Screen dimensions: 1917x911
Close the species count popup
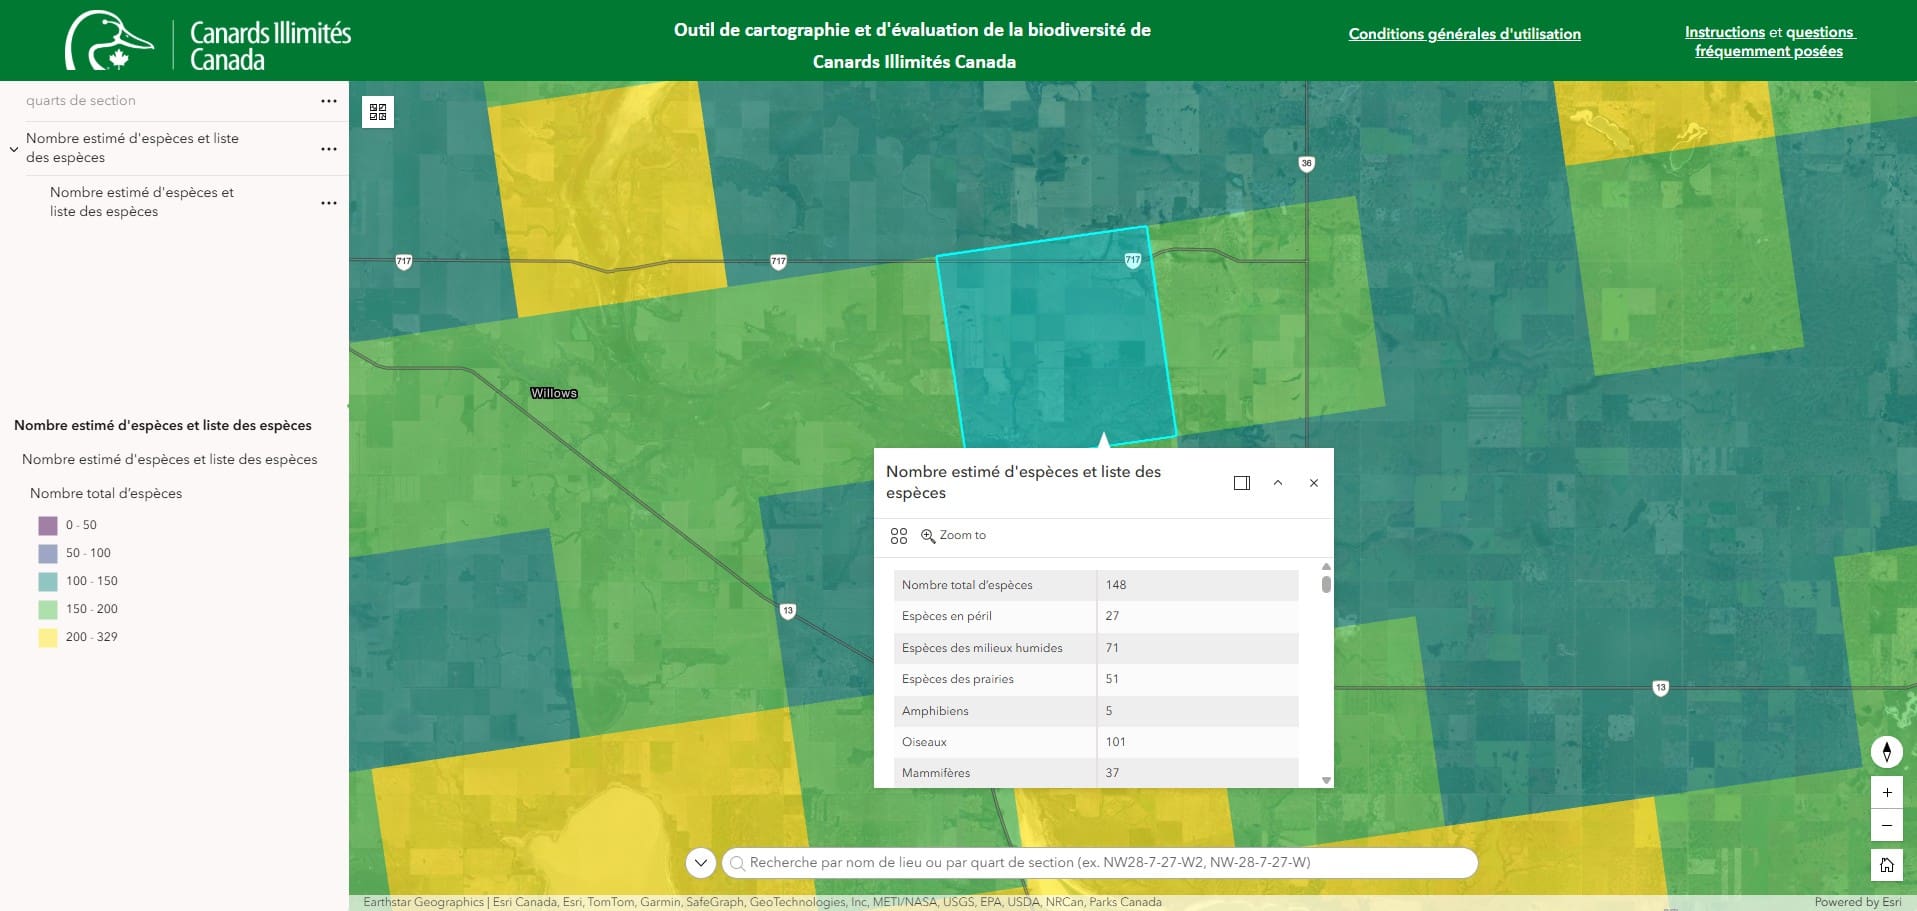[1314, 483]
